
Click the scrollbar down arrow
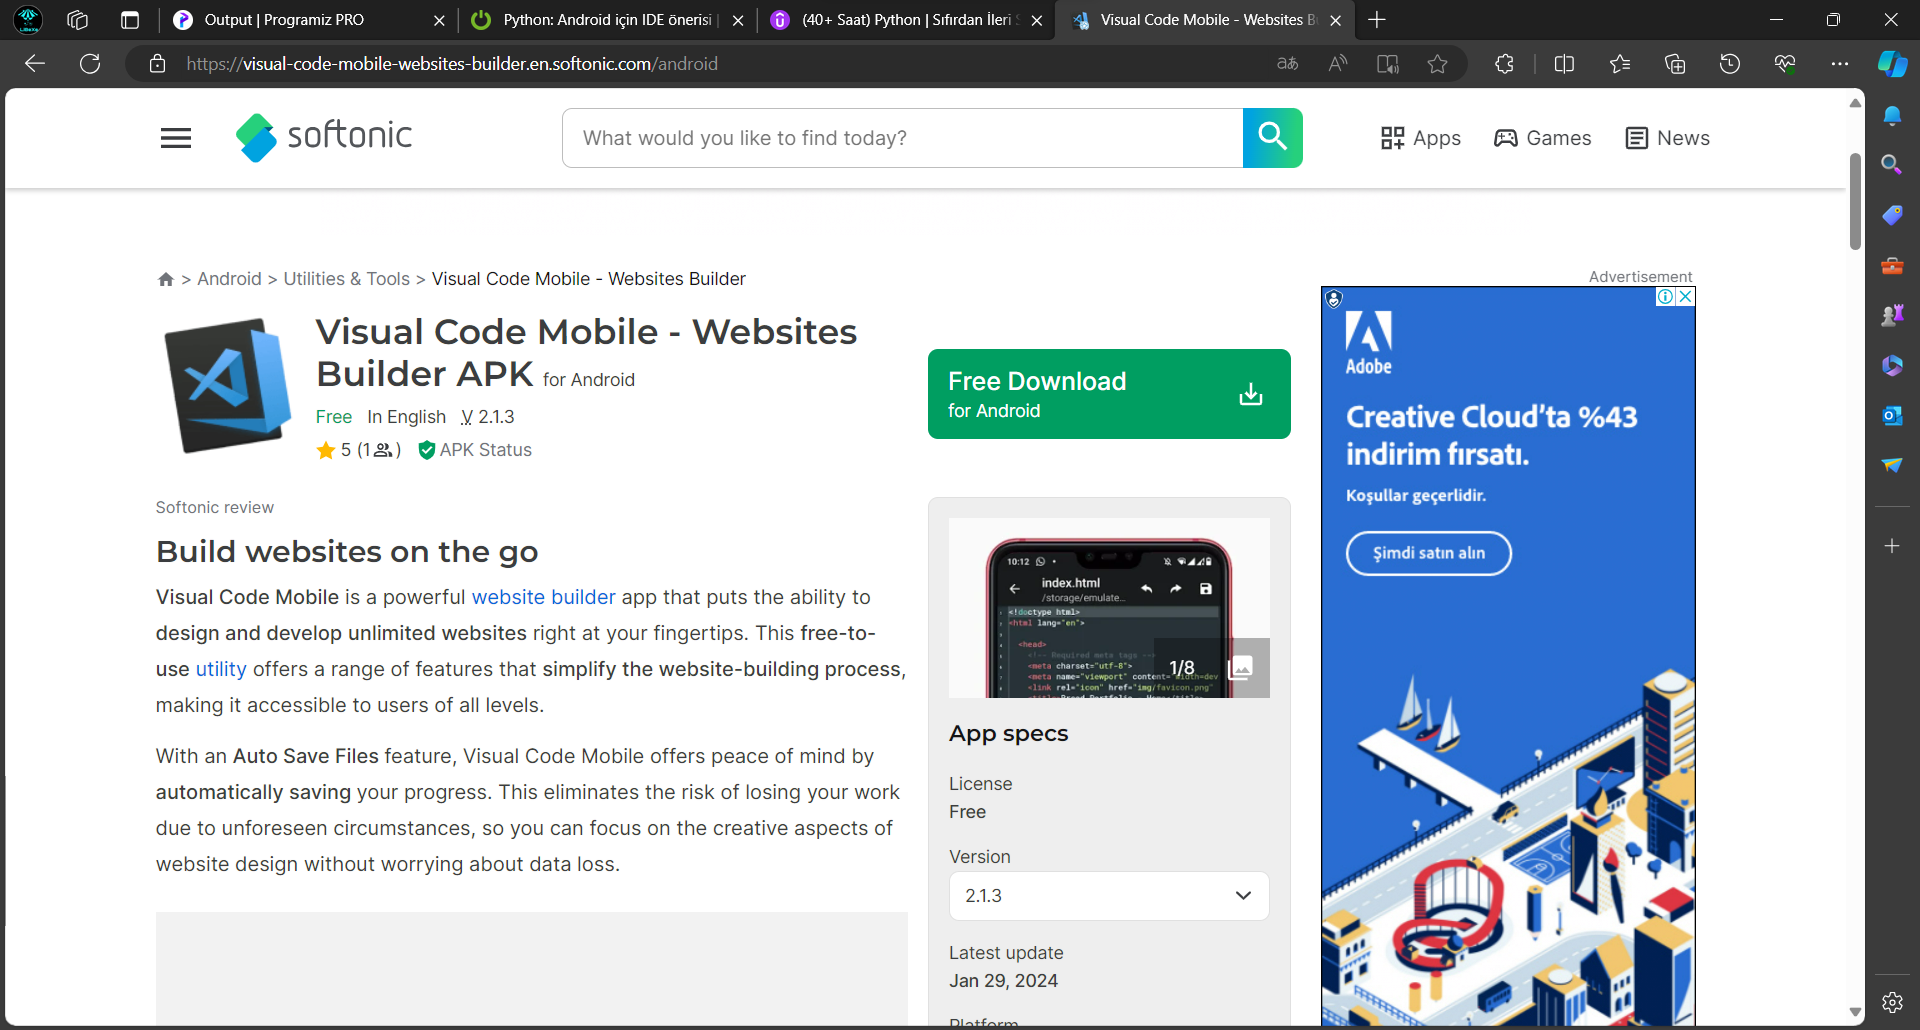tap(1855, 1012)
